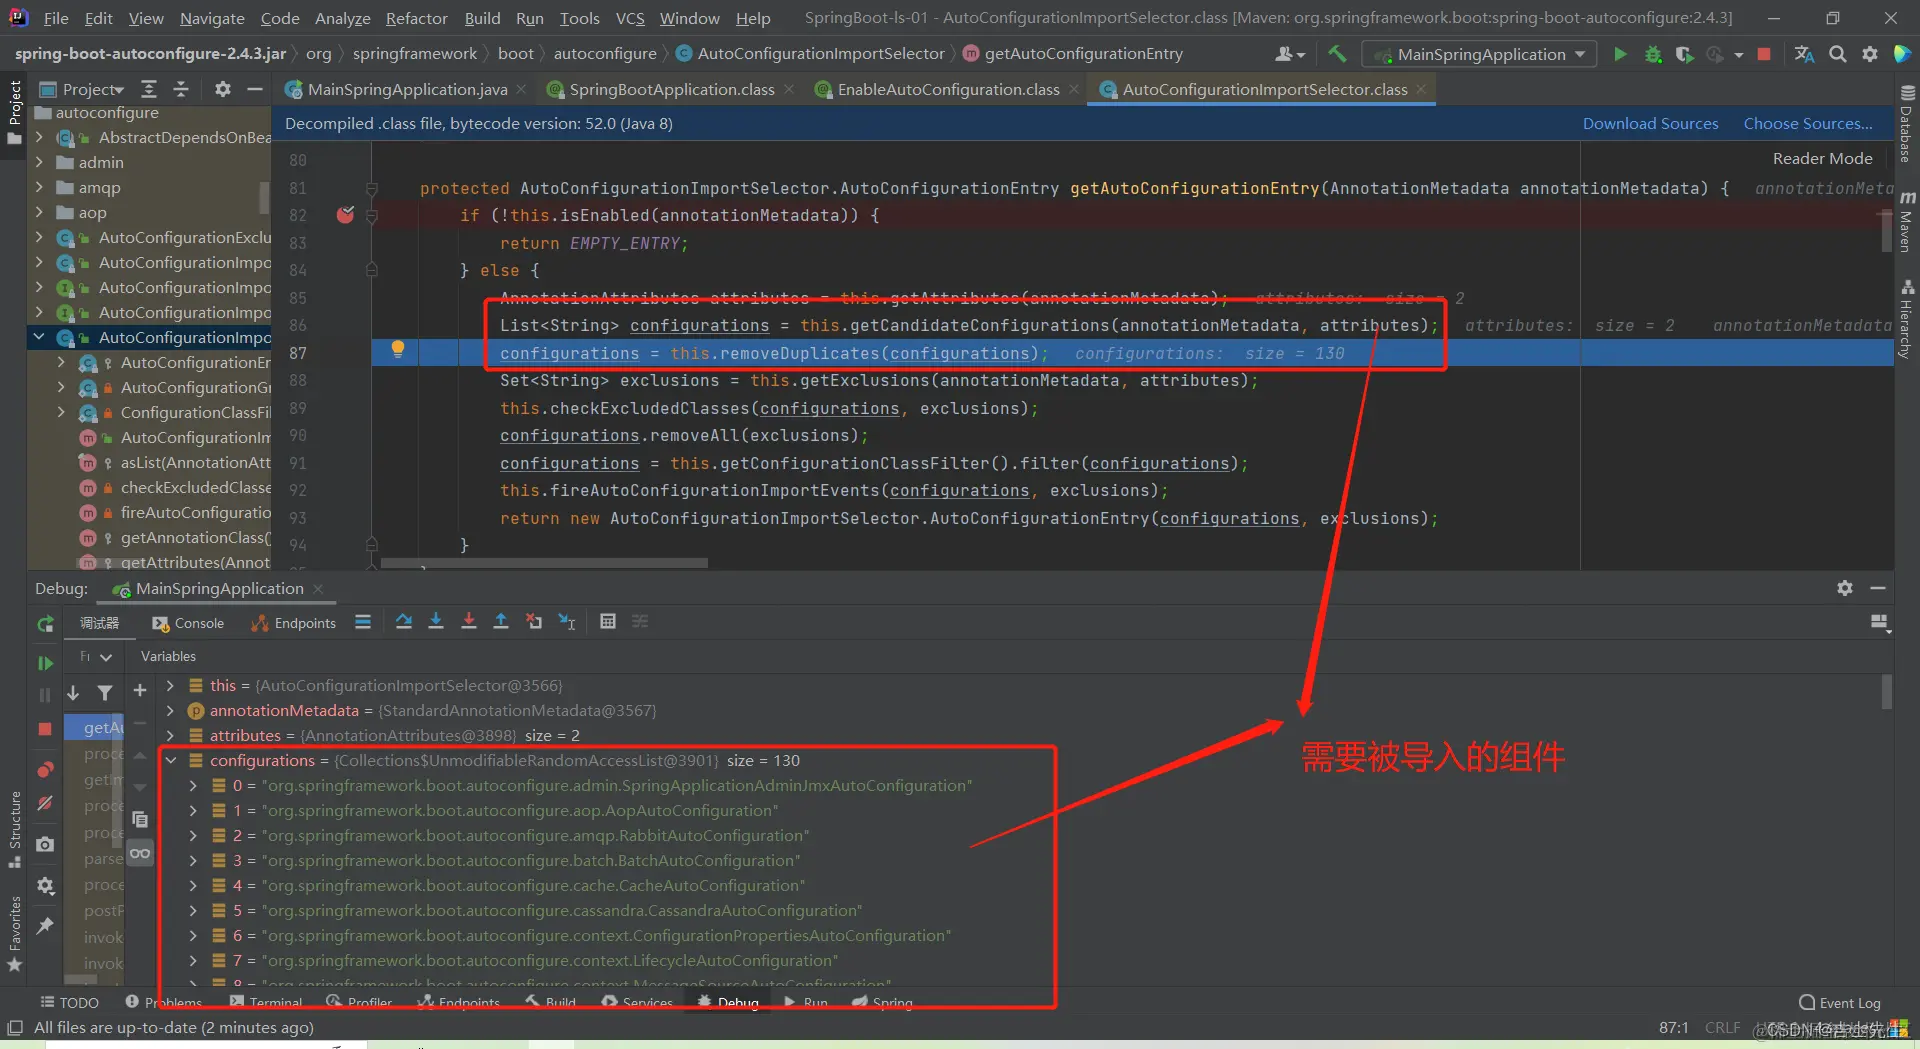Screen dimensions: 1920x1049
Task: Step over the current line
Action: (x=404, y=622)
